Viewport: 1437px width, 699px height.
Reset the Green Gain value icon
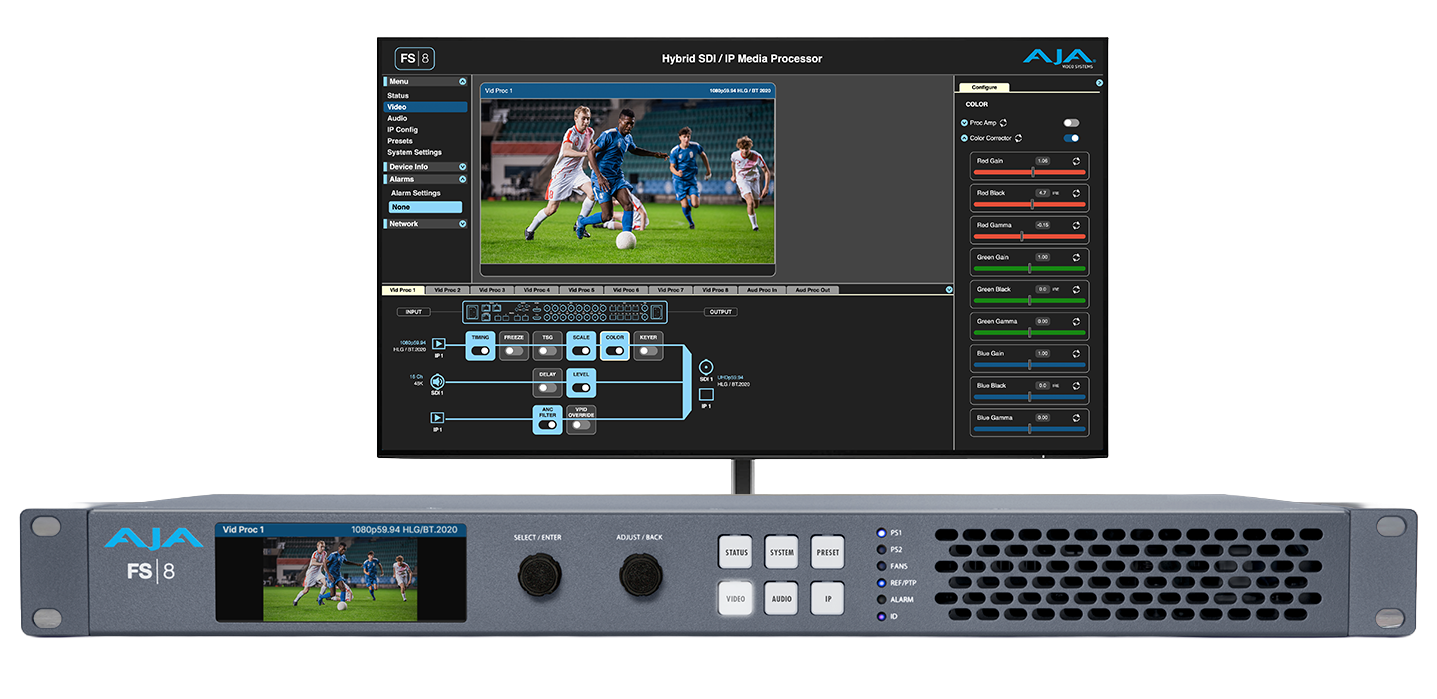click(x=1076, y=257)
